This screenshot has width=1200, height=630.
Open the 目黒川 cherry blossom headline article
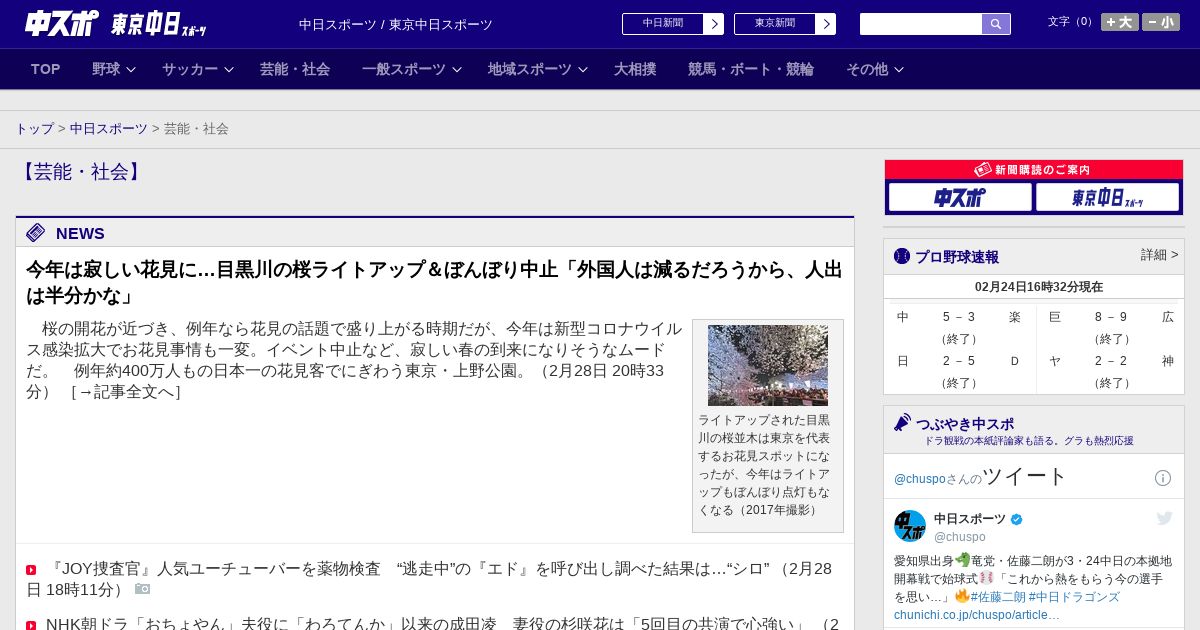click(434, 283)
